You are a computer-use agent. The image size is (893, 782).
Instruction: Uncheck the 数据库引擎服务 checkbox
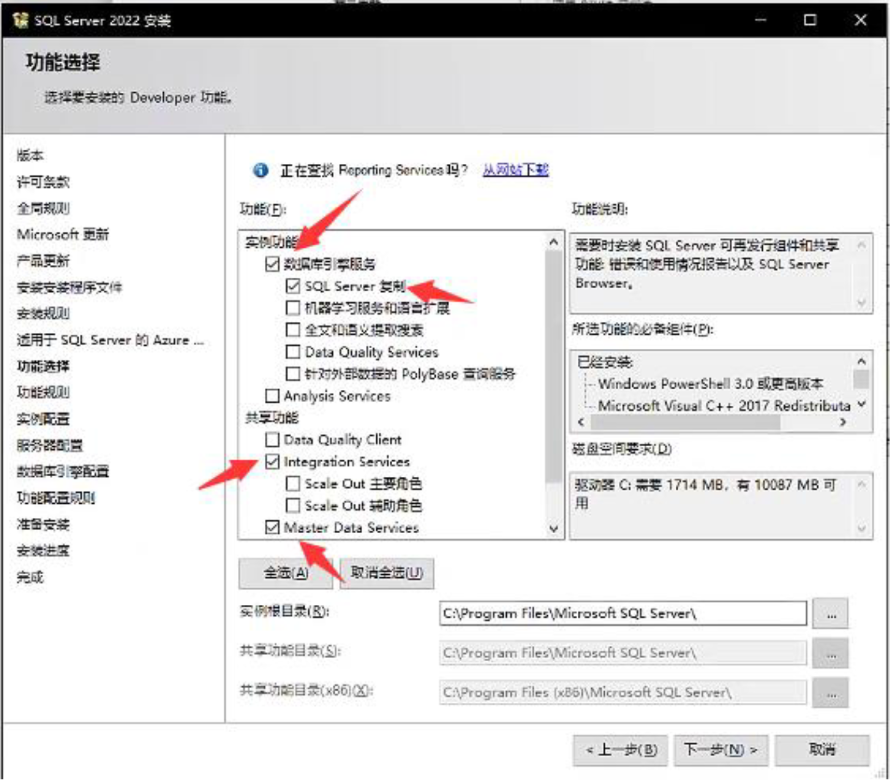coord(272,265)
